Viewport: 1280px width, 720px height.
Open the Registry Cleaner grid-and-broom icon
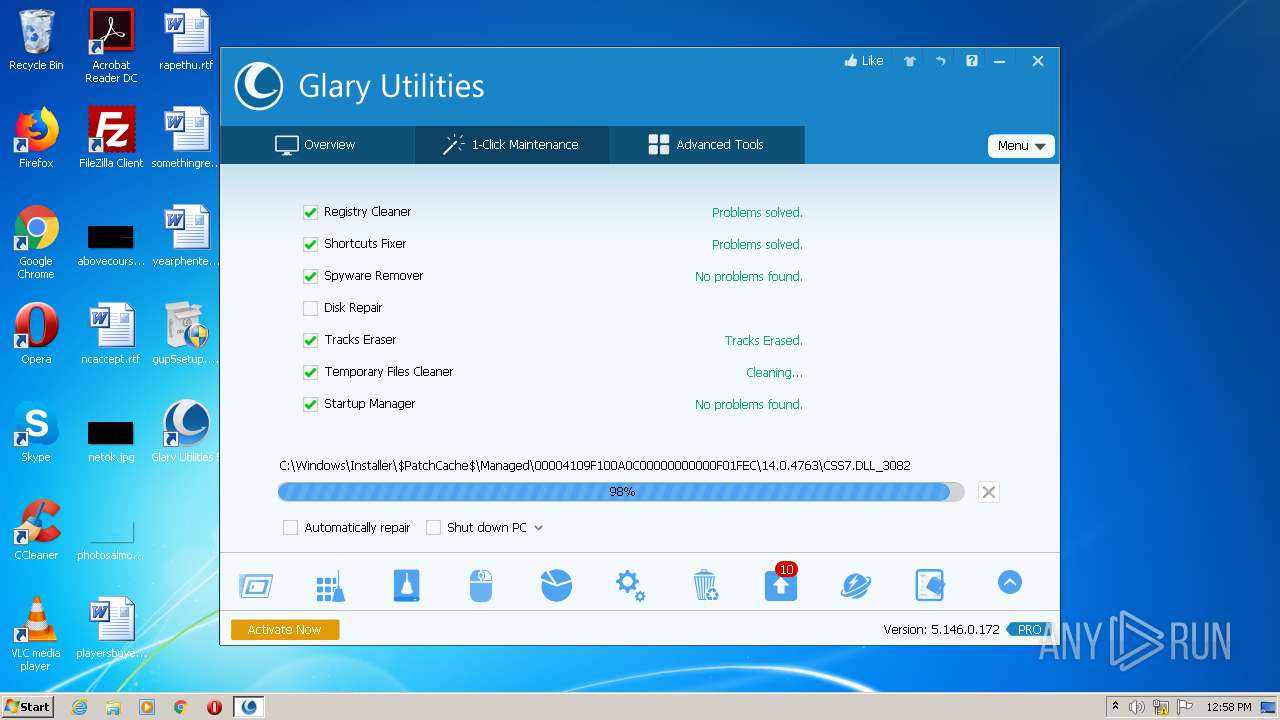330,586
